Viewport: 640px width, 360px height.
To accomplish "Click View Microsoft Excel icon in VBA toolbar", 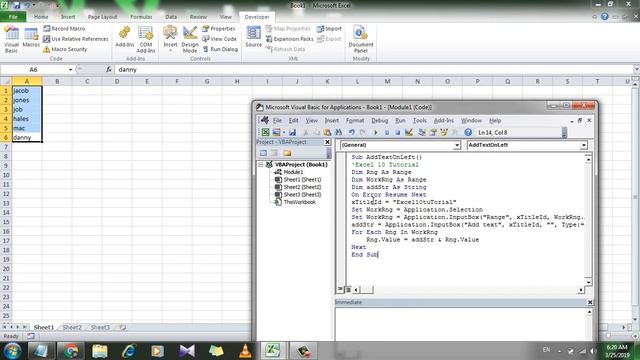I will 265,132.
